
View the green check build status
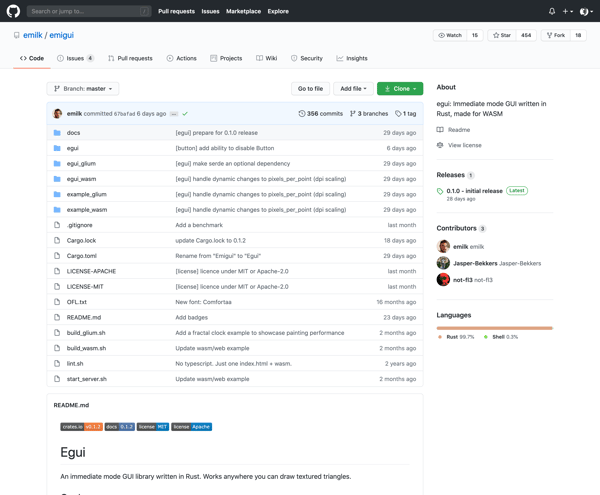click(x=185, y=114)
